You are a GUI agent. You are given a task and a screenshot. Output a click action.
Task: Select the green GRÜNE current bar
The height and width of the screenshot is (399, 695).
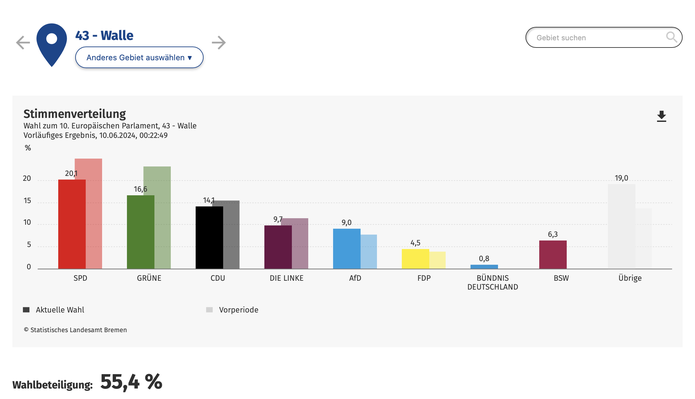coord(141,232)
